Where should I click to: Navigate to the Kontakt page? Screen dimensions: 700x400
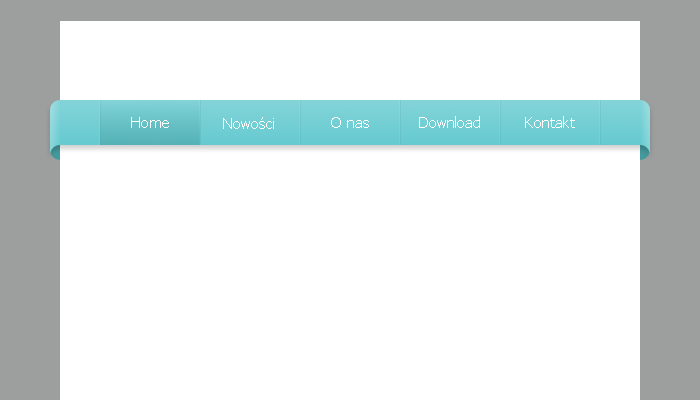pyautogui.click(x=549, y=123)
